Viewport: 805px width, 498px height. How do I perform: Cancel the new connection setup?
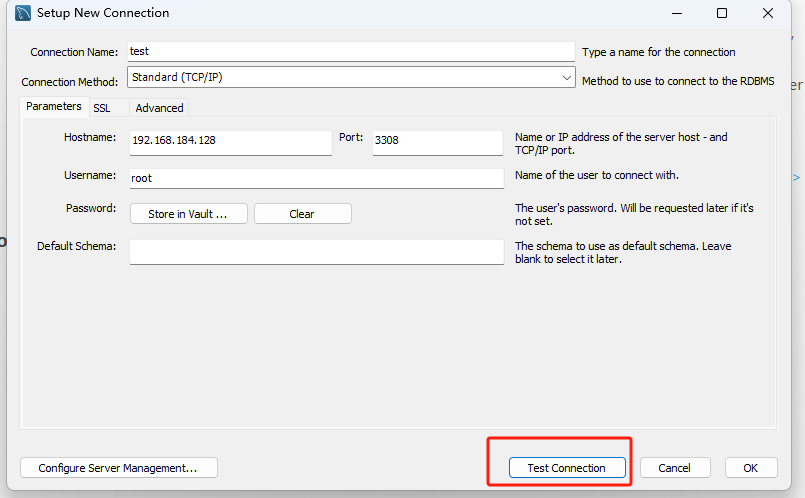[x=675, y=468]
